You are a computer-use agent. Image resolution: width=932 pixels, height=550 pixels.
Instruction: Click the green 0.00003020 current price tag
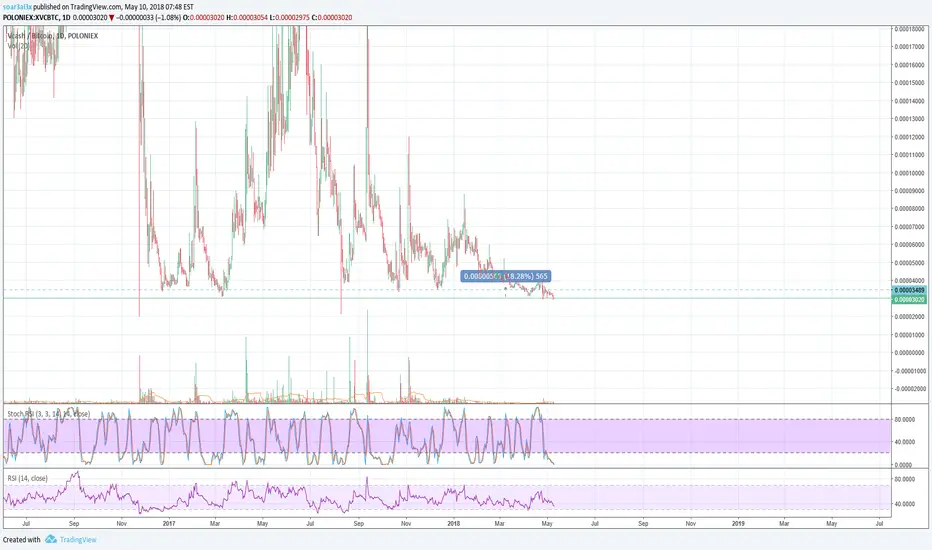[x=910, y=300]
